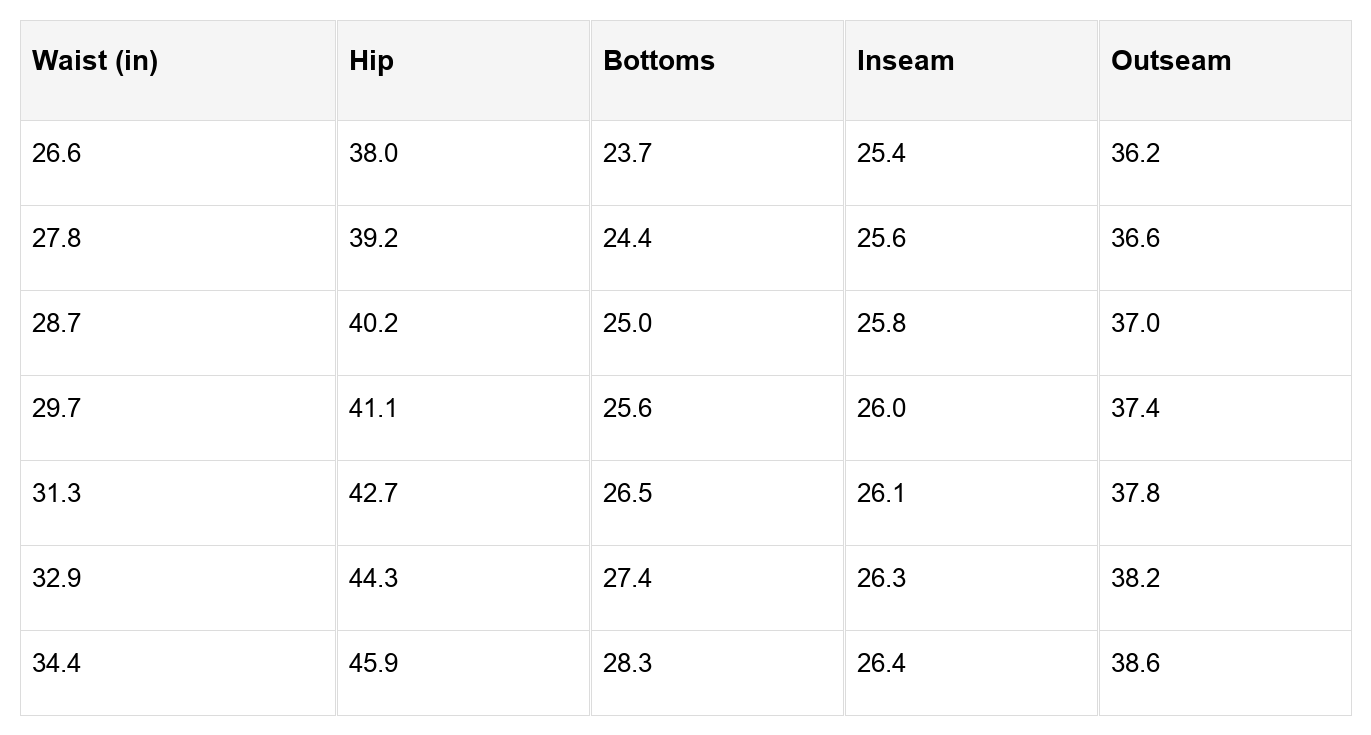
Task: Click the Inseam column header
Action: pyautogui.click(x=905, y=61)
